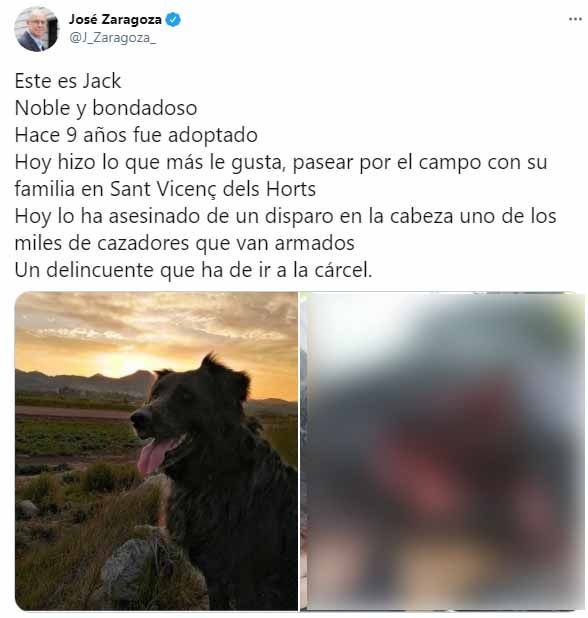Screen dimensions: 588x618
Task: Select the line "Este es Jack"
Action: [68, 81]
